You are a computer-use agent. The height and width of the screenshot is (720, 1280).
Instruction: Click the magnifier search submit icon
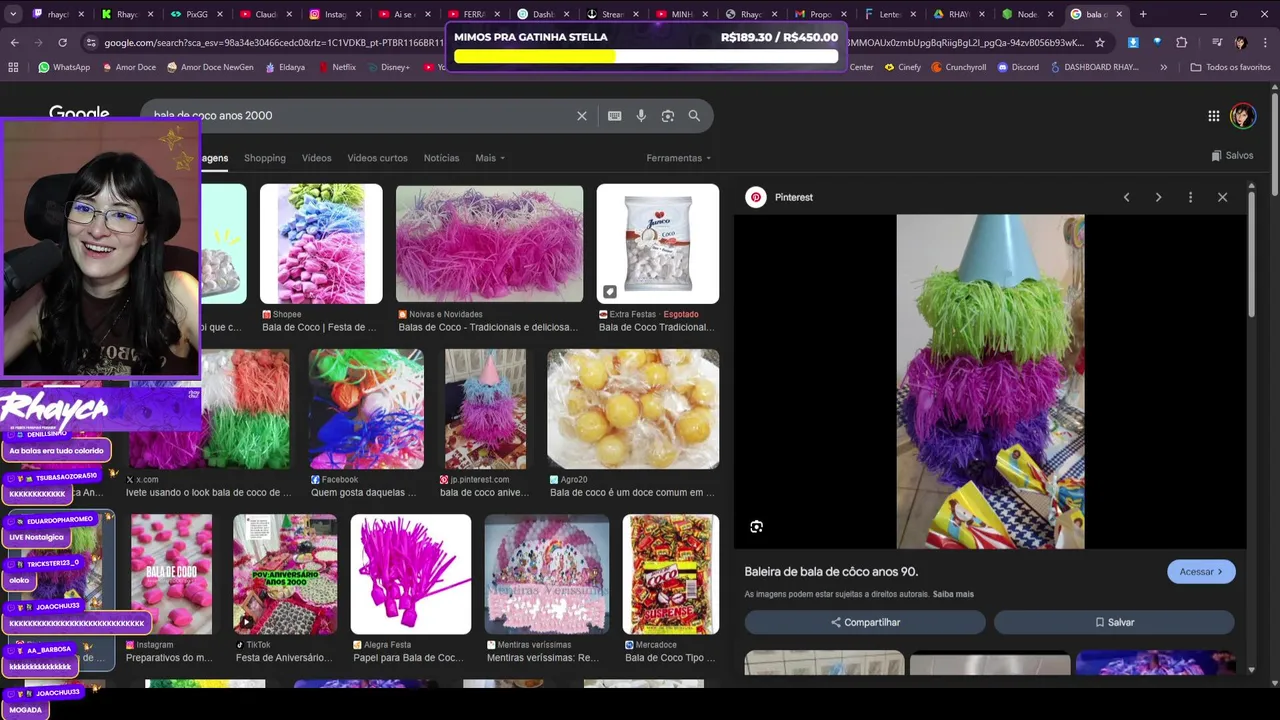694,116
